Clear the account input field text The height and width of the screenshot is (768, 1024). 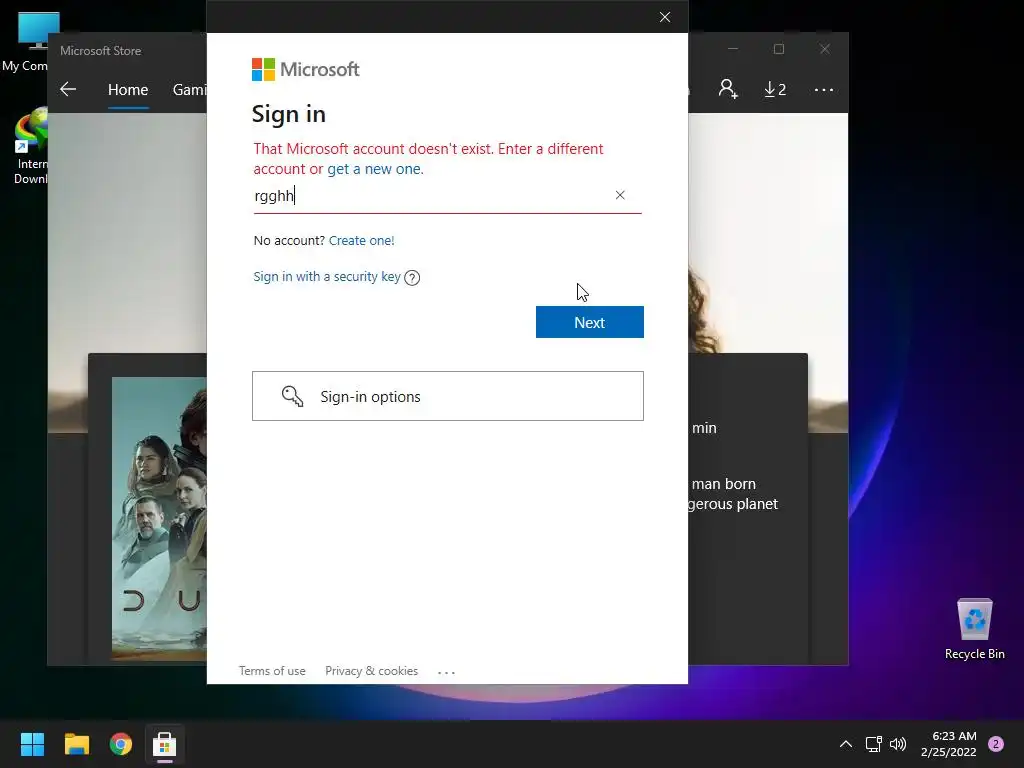click(620, 195)
